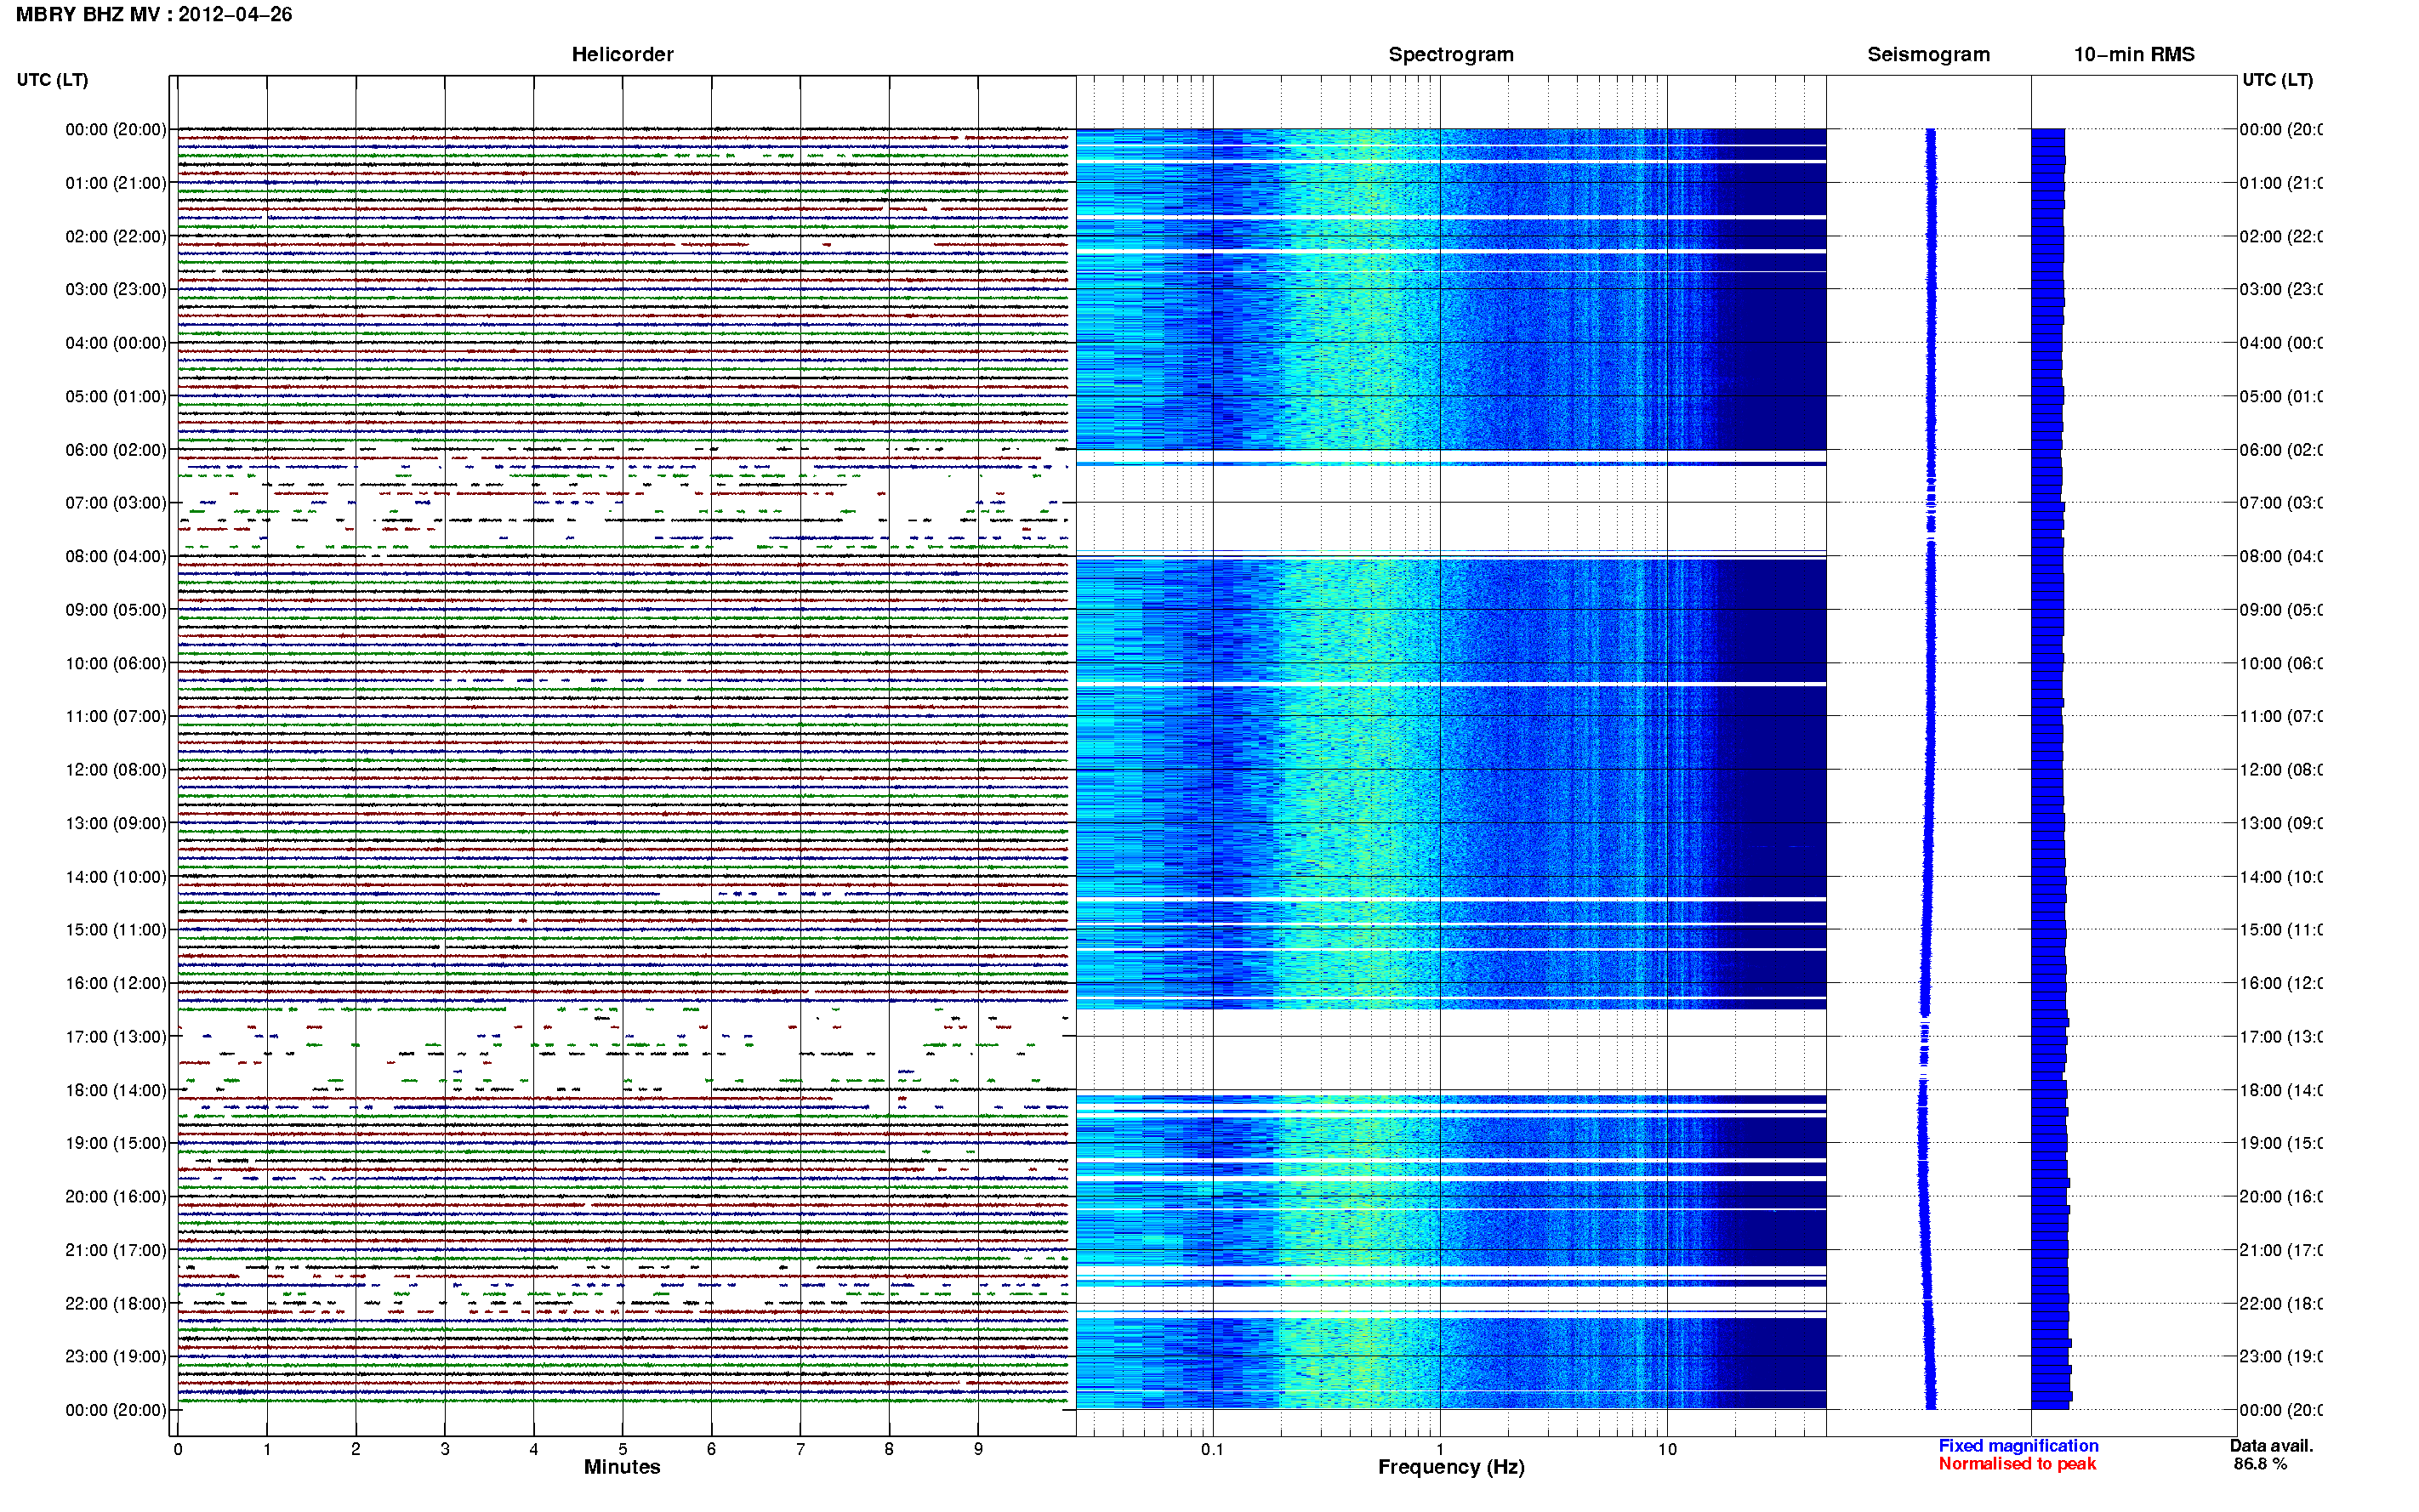Select the '86.8 %' data availability value

point(2260,1464)
